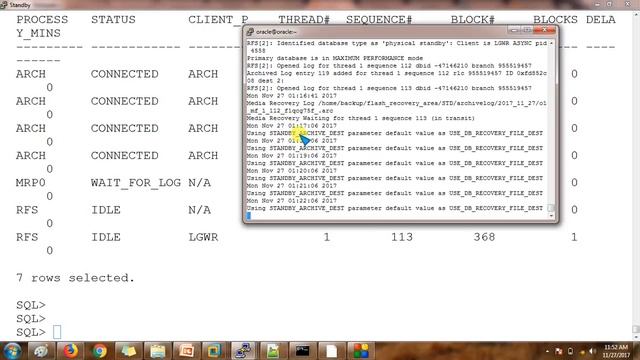
Task: Open the command prompt taskbar icon
Action: pyautogui.click(x=302, y=351)
